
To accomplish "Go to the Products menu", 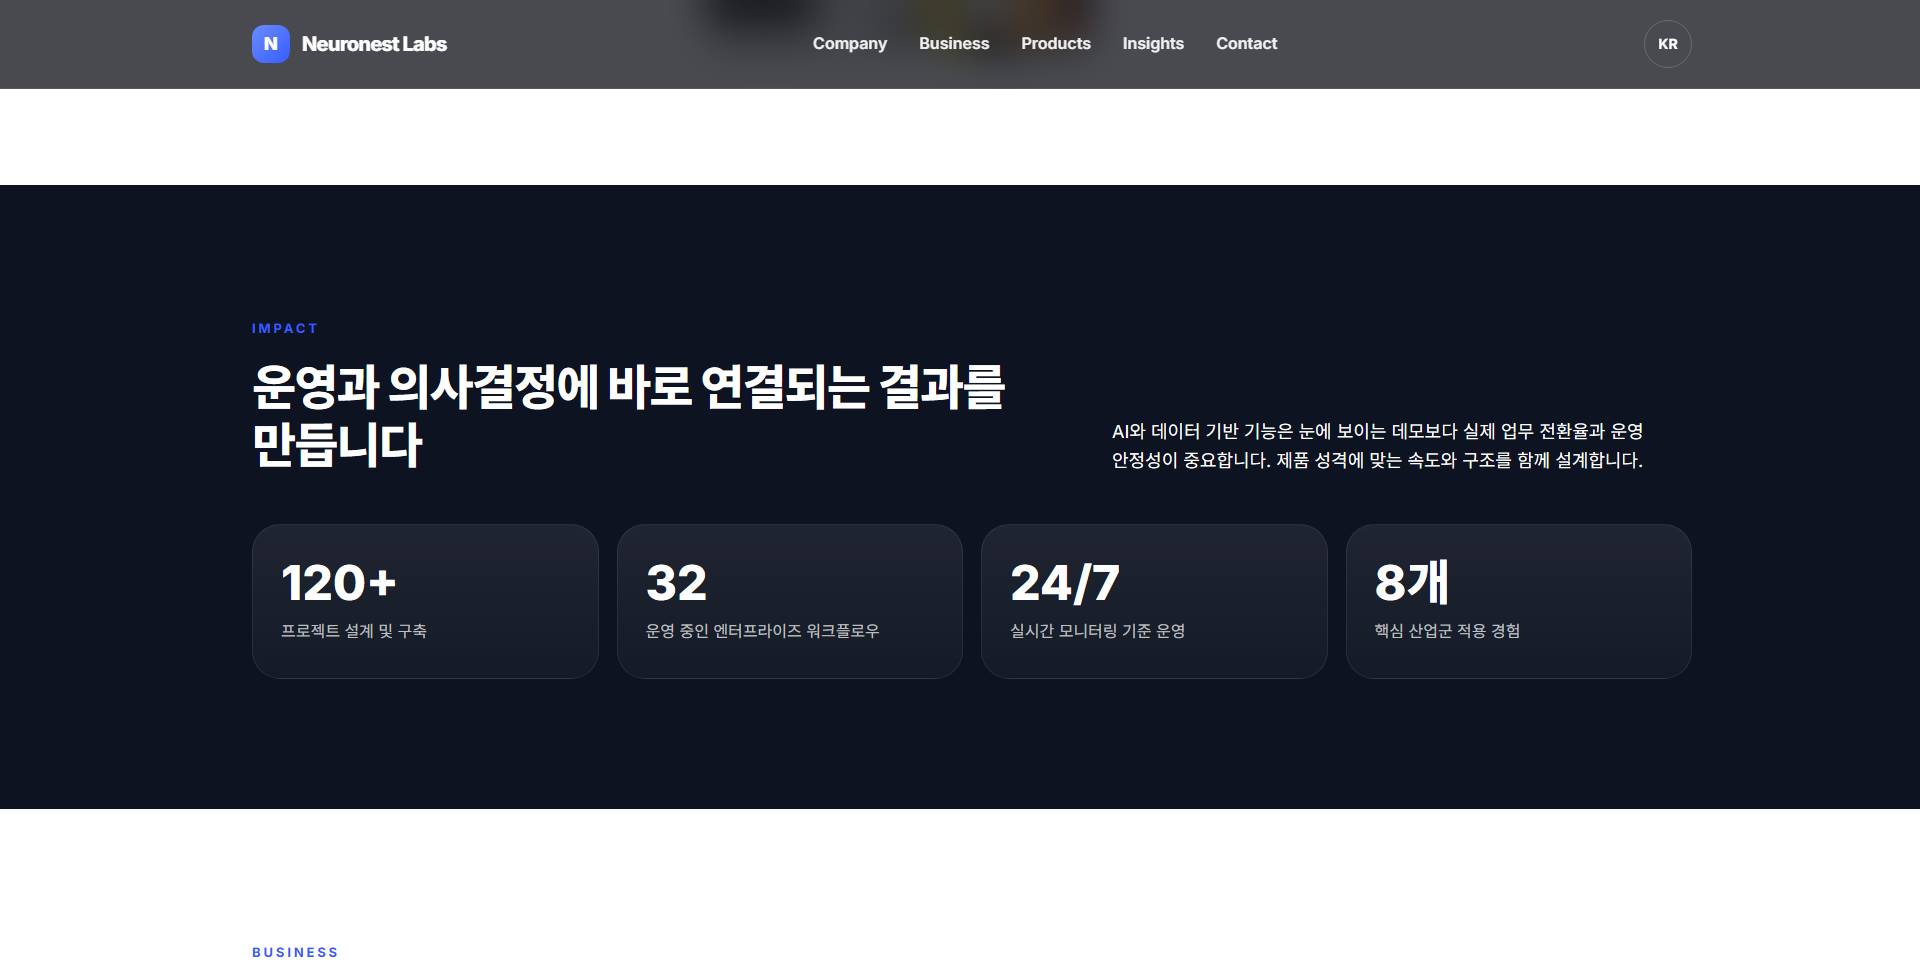I will (x=1055, y=44).
